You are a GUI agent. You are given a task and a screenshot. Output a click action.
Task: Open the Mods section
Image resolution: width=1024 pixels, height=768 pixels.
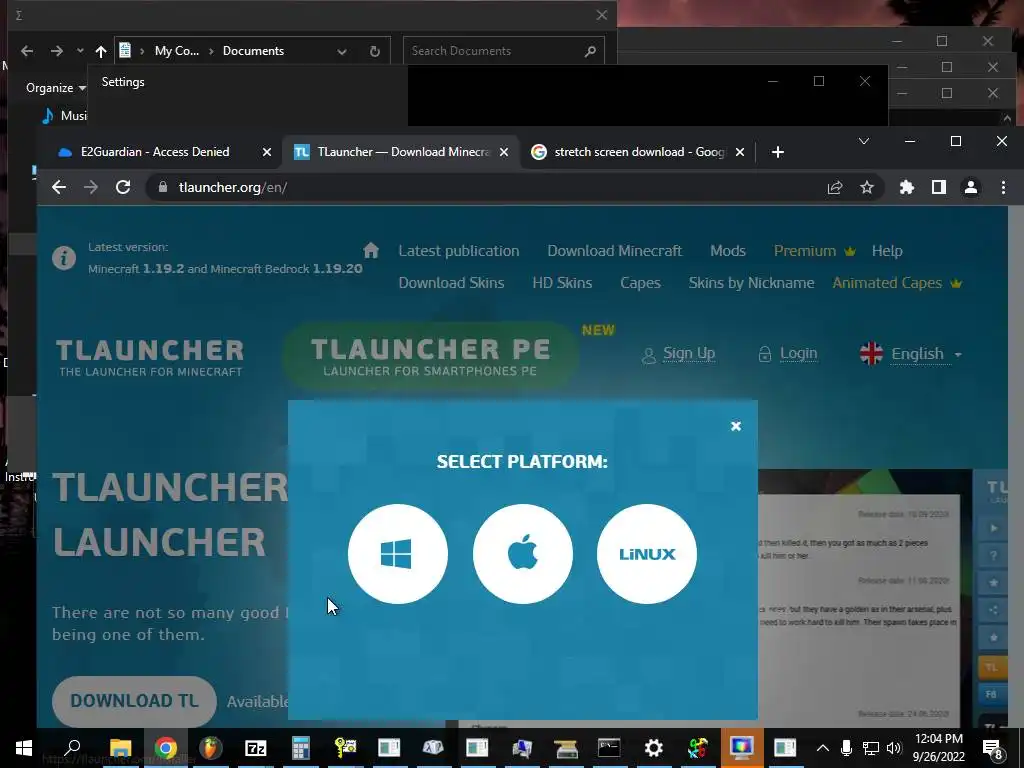(x=728, y=251)
